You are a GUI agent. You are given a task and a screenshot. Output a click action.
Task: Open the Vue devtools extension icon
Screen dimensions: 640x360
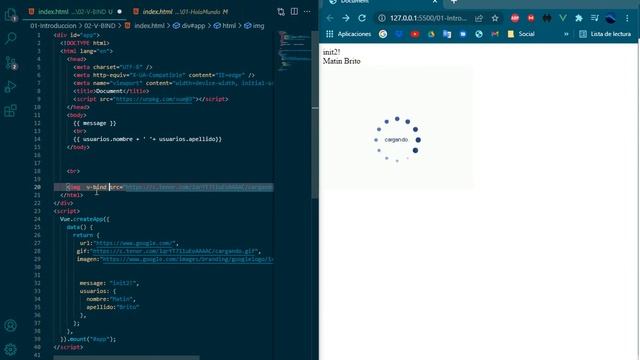(563, 18)
